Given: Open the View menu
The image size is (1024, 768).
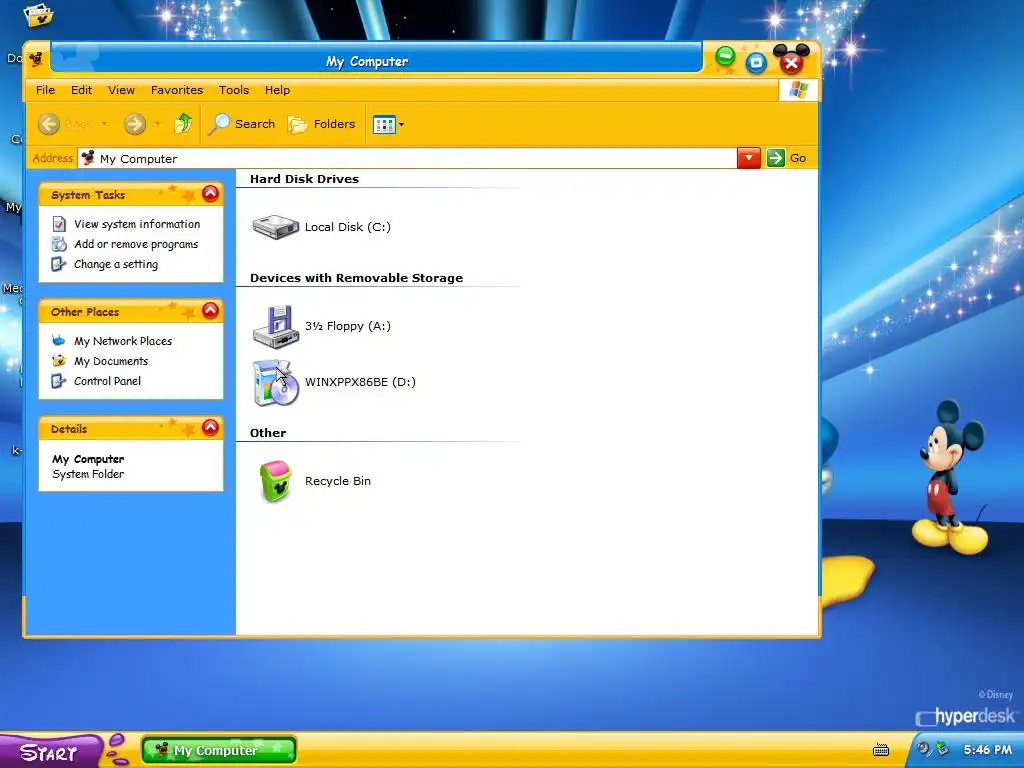Looking at the screenshot, I should (x=121, y=90).
